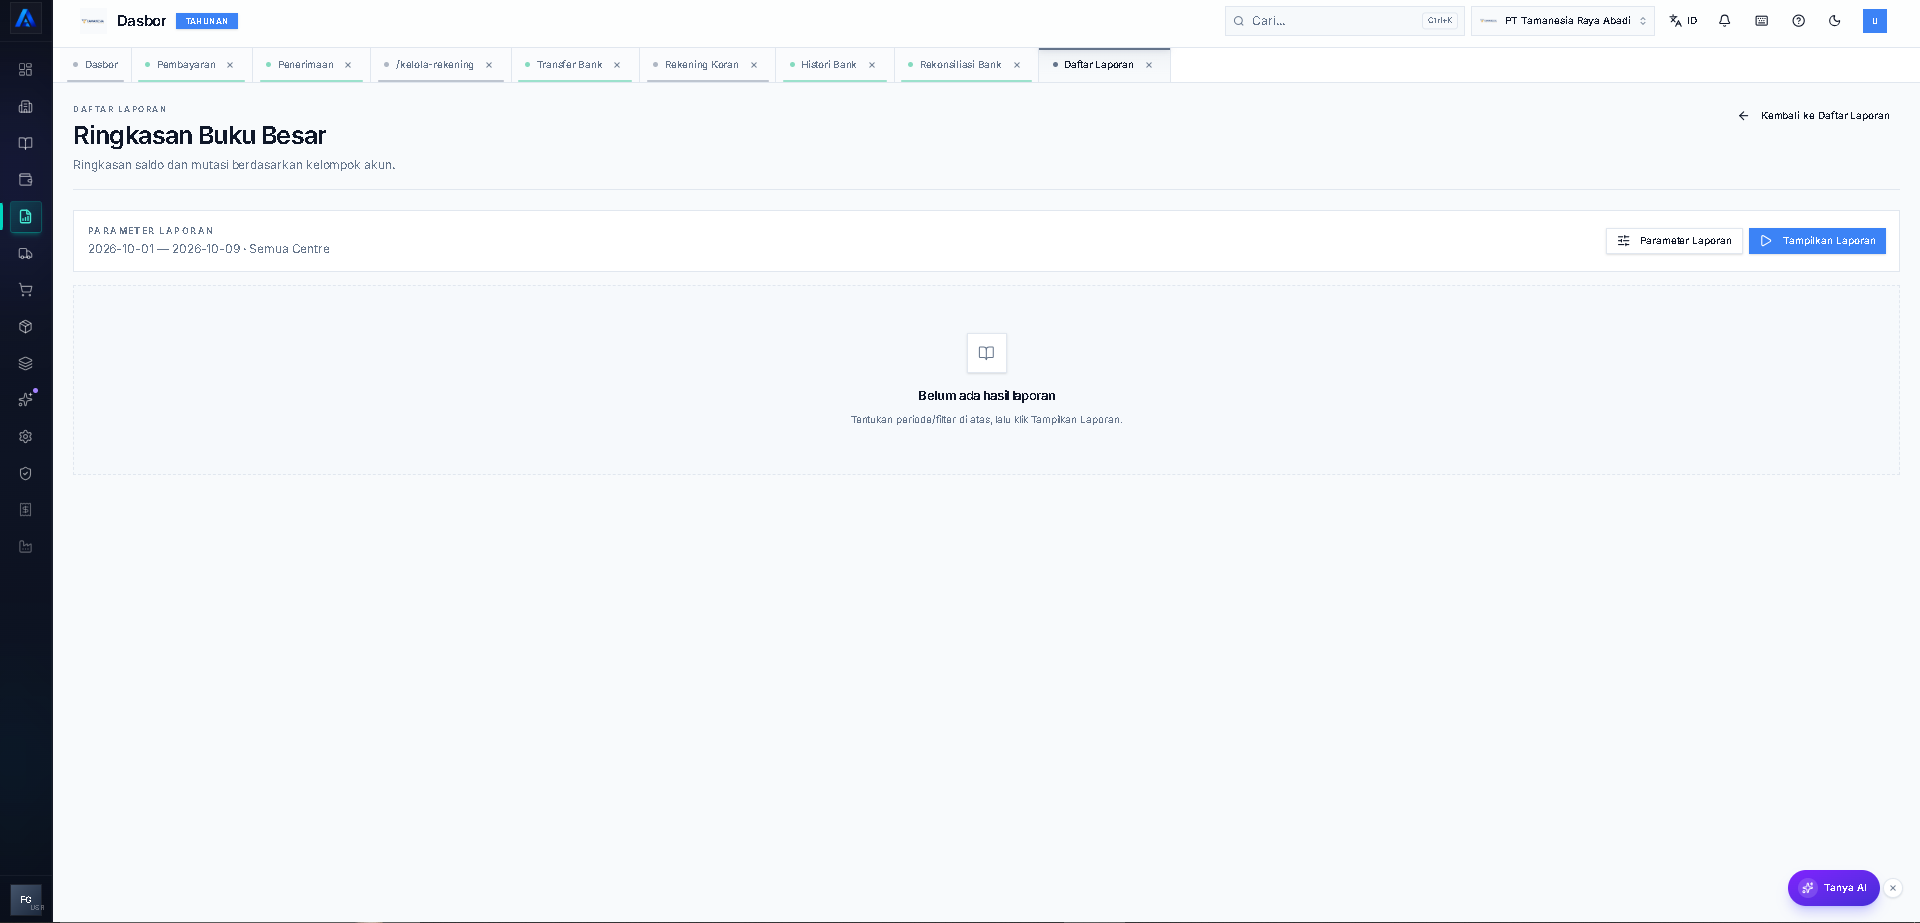Open the help question mark icon
Screen dimensions: 1920x923
(1798, 21)
